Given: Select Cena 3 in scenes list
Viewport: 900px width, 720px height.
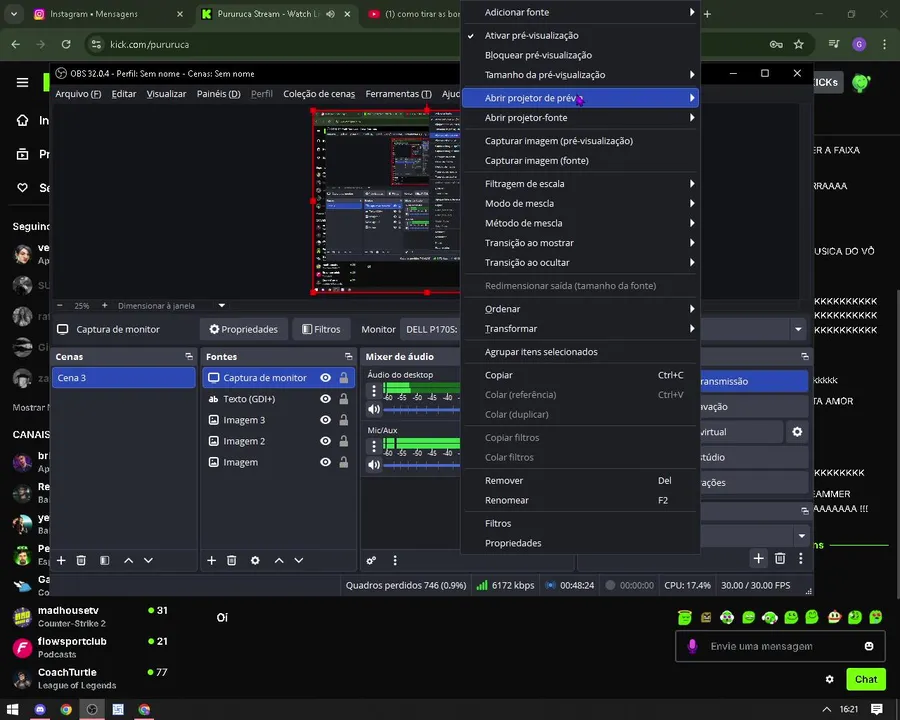Looking at the screenshot, I should tap(124, 378).
